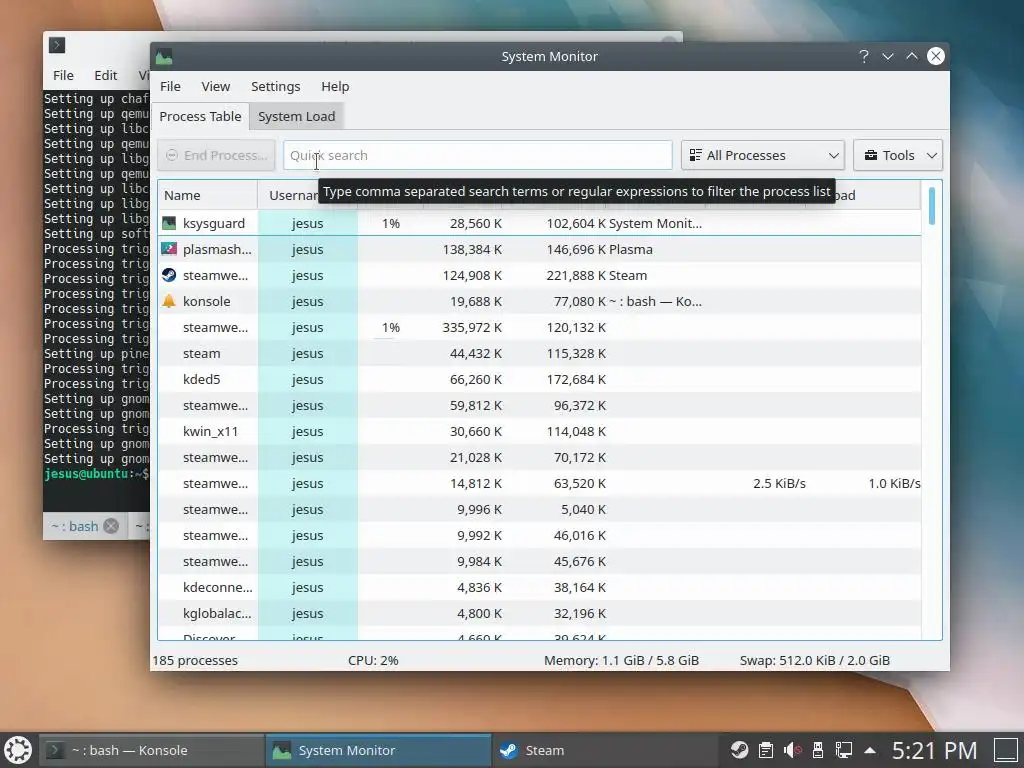Open the application launcher in panel
Screen dimensions: 1024x768
tap(18, 750)
